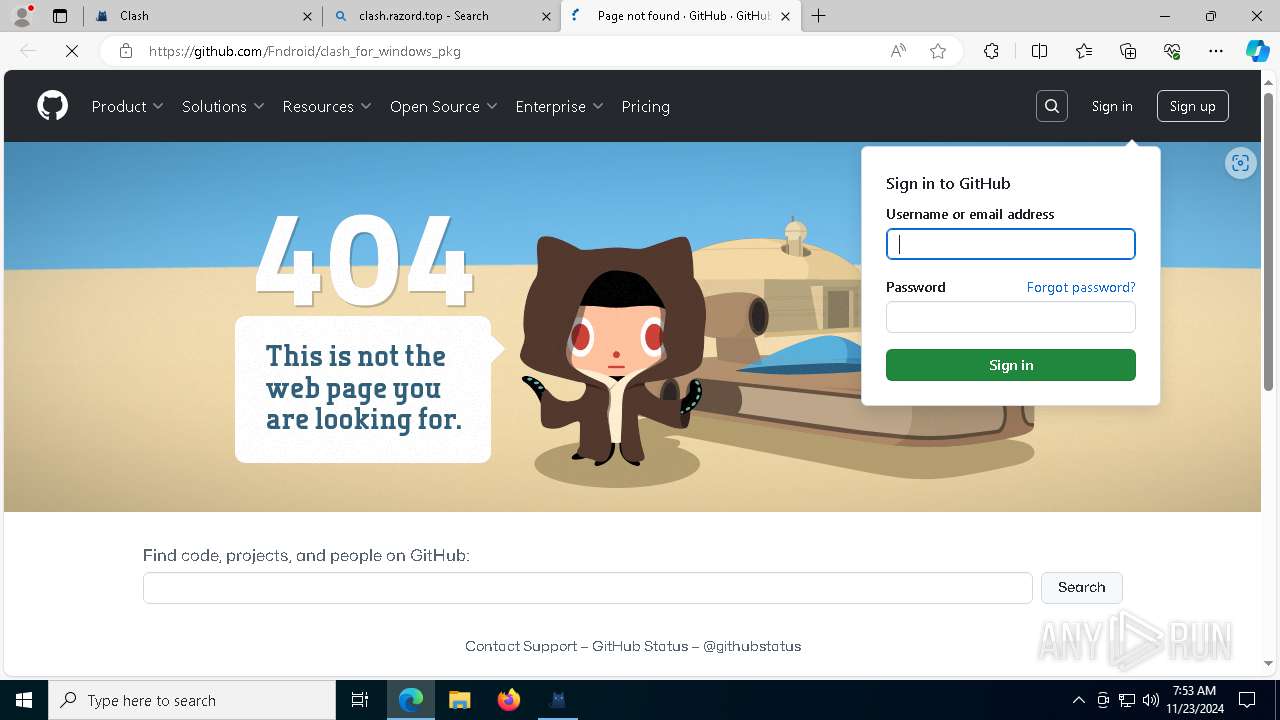Open the Contact Support link
Viewport: 1280px width, 720px height.
coord(521,646)
